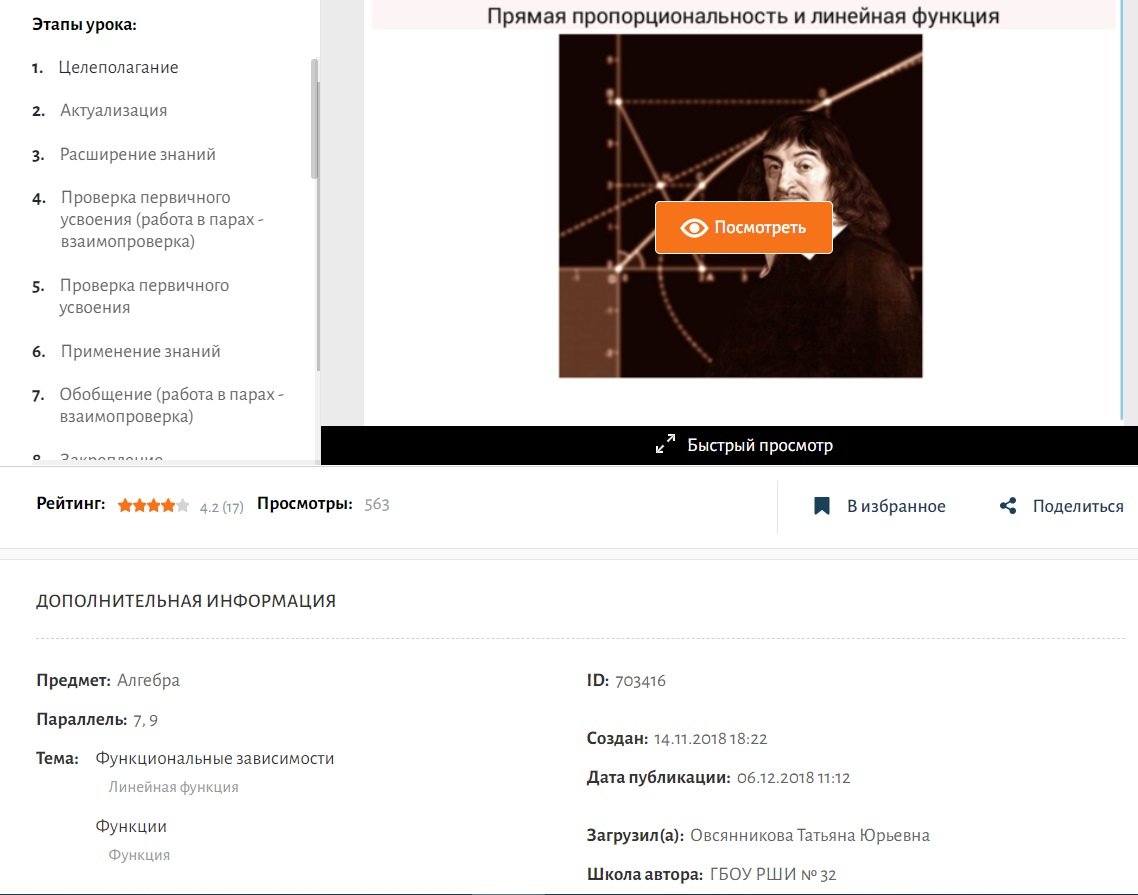Click the eye icon on the Посмотреть button

pyautogui.click(x=694, y=228)
